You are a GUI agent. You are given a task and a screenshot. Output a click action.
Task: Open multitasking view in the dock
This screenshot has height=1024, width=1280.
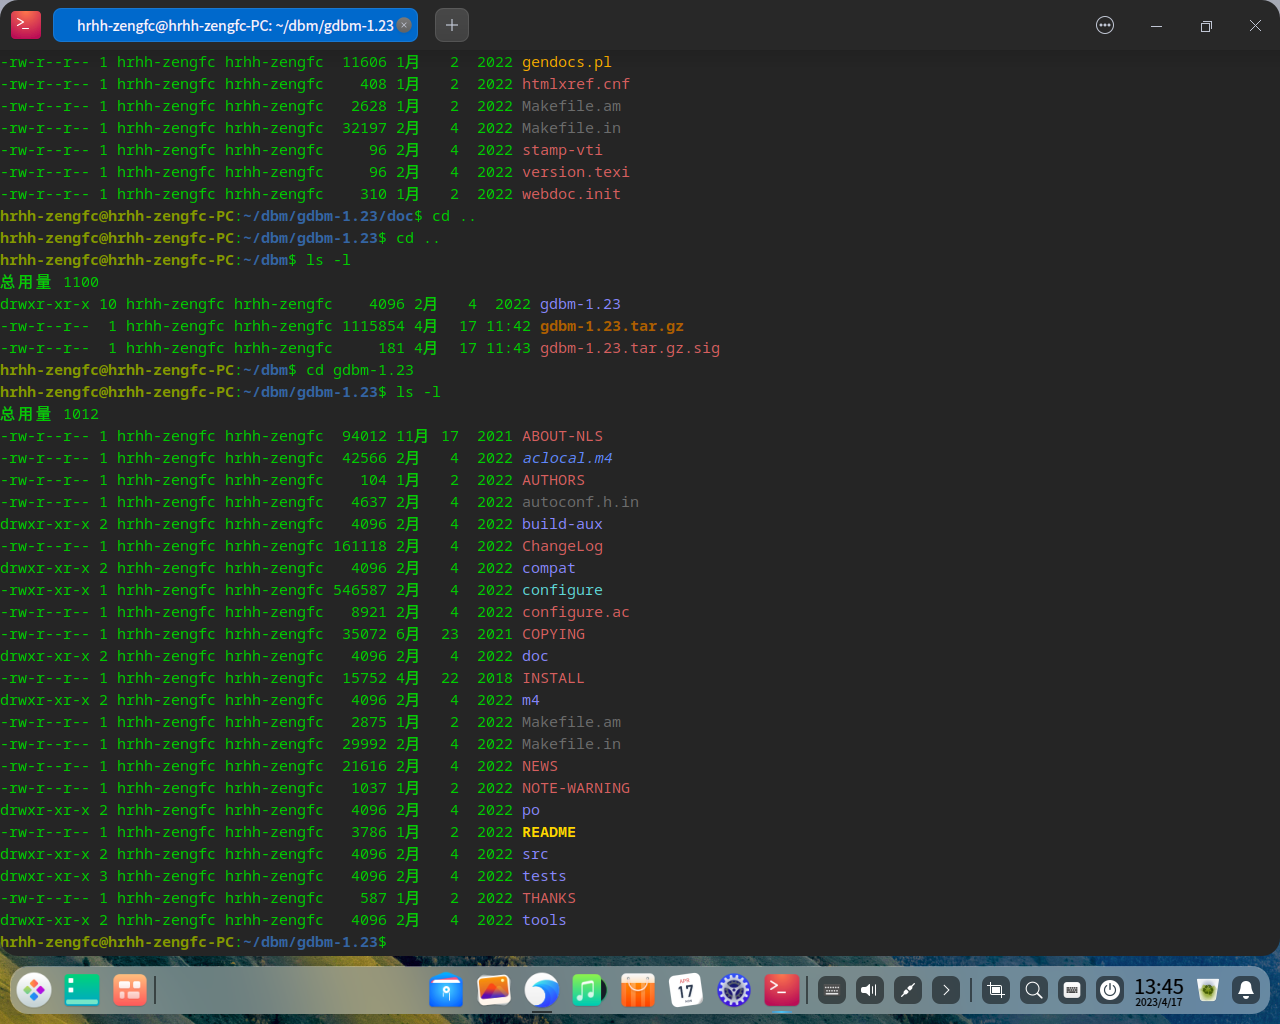[130, 990]
